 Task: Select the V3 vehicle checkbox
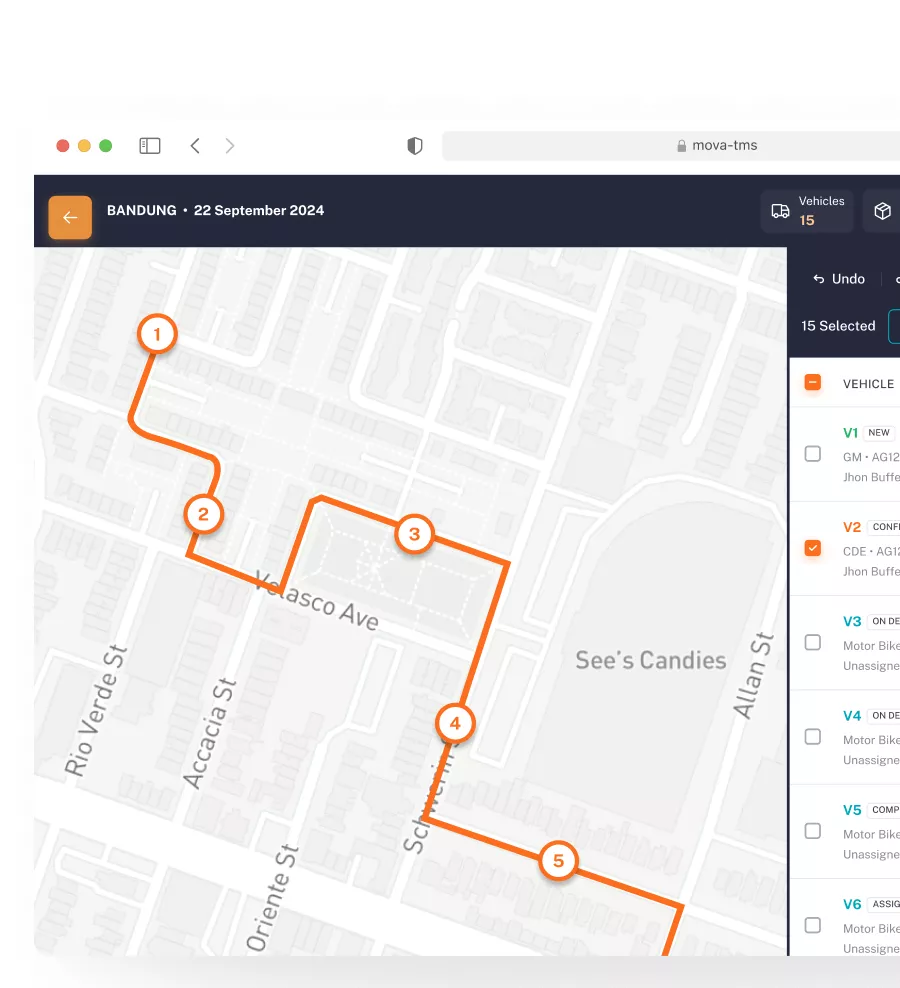813,642
